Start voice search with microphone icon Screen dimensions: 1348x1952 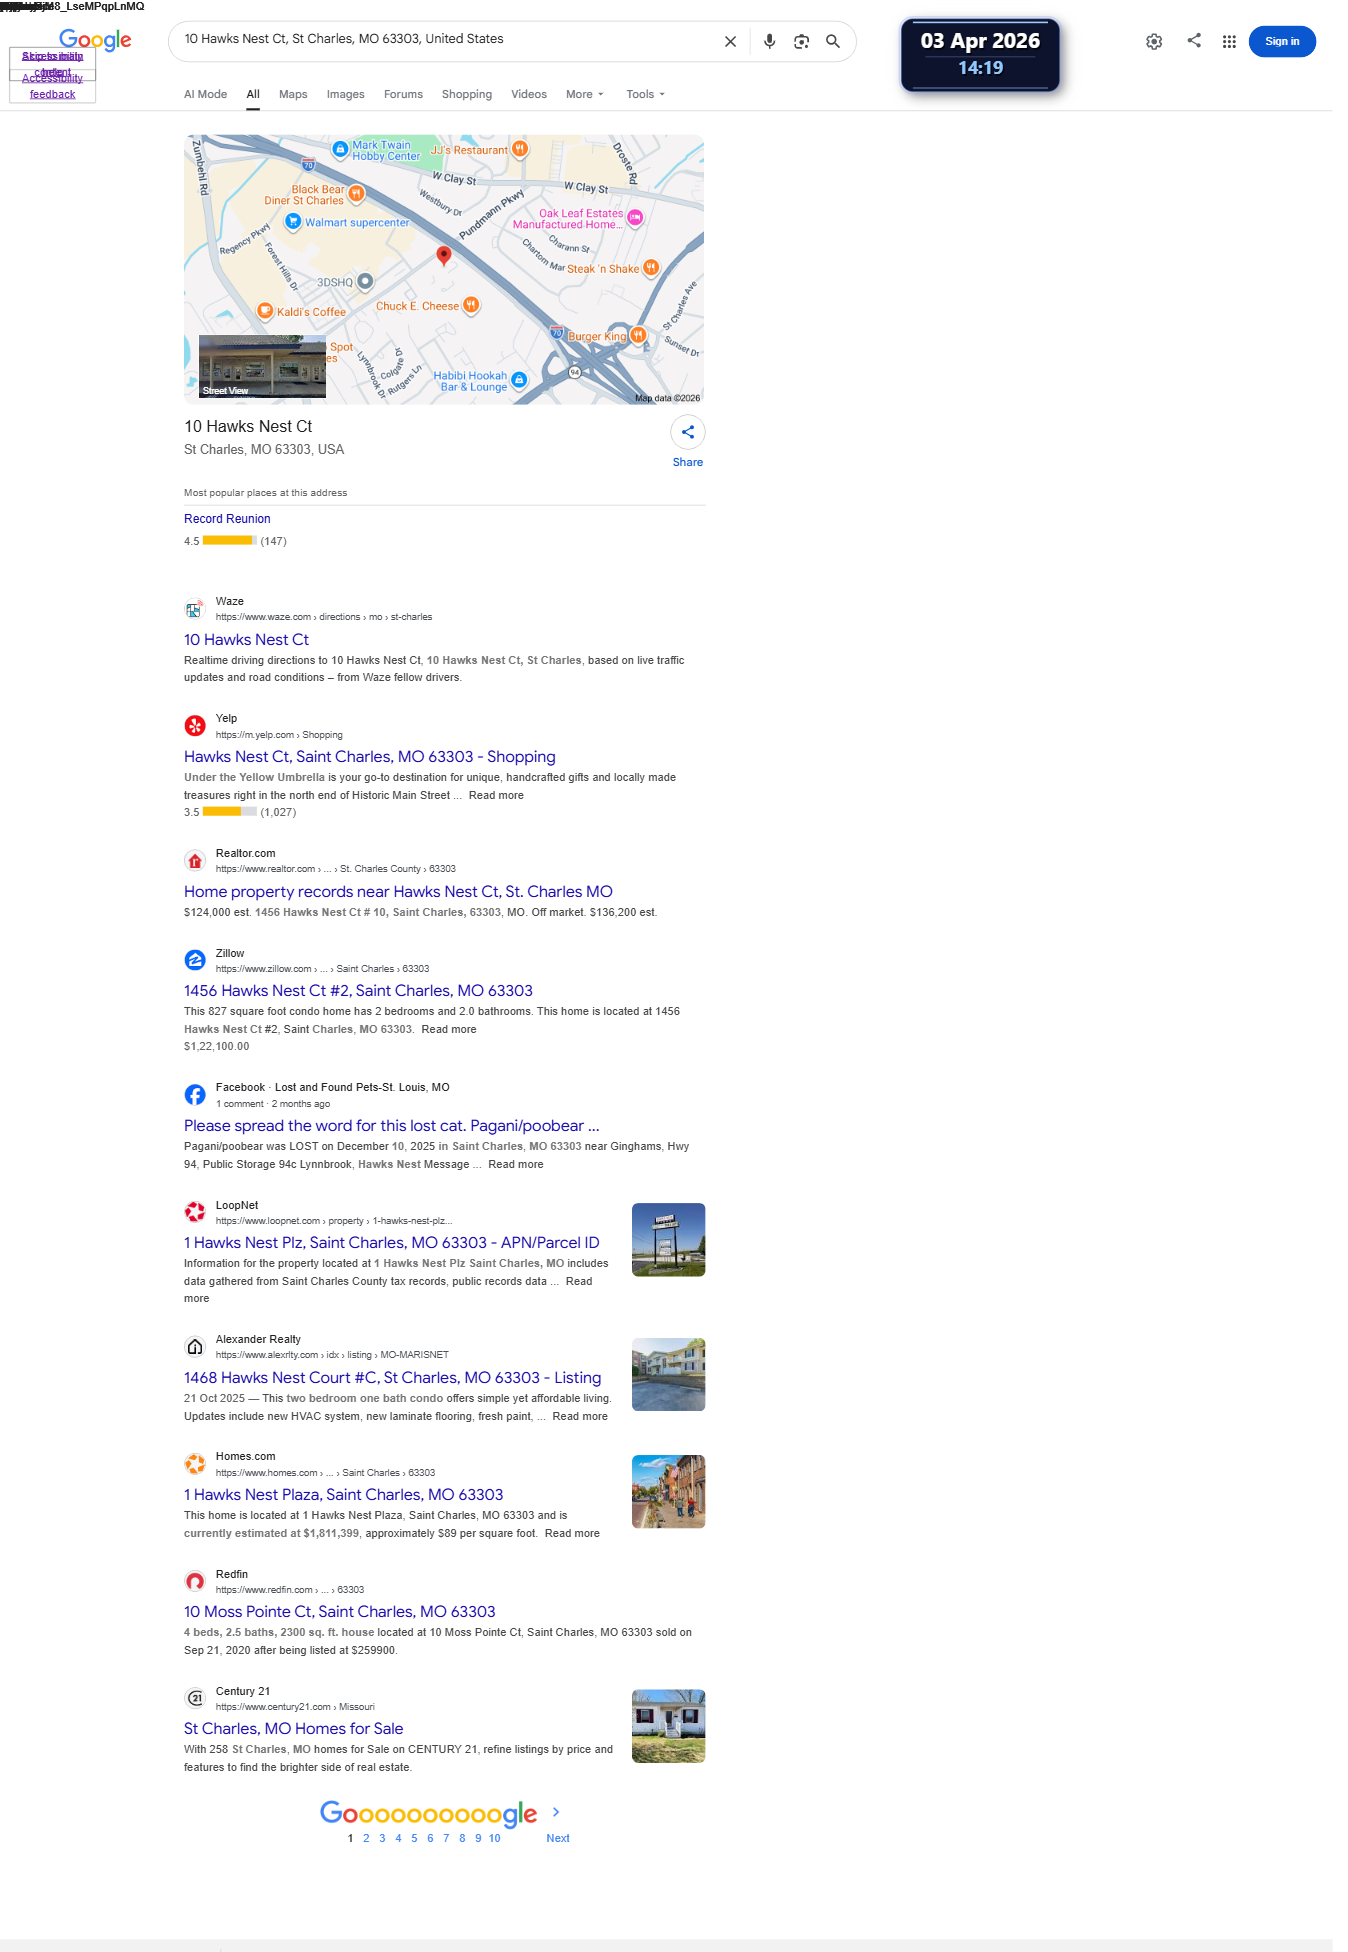[x=769, y=42]
